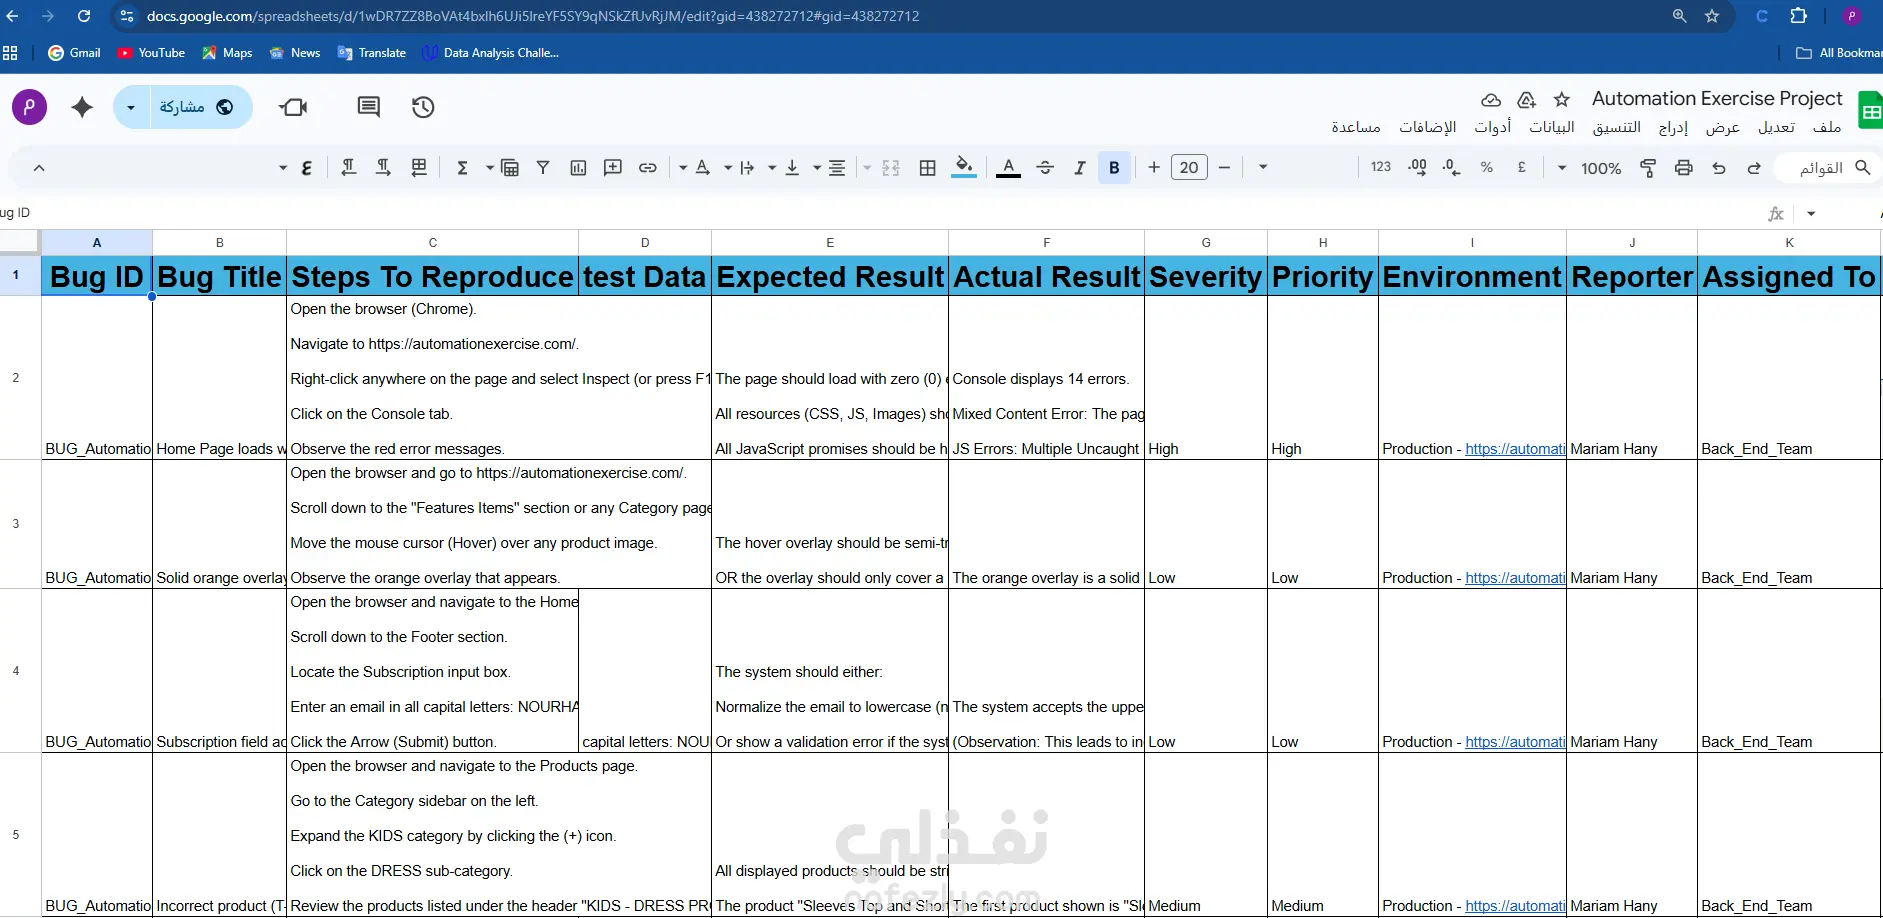Open the Translate bookmark
This screenshot has width=1883, height=918.
click(x=372, y=53)
